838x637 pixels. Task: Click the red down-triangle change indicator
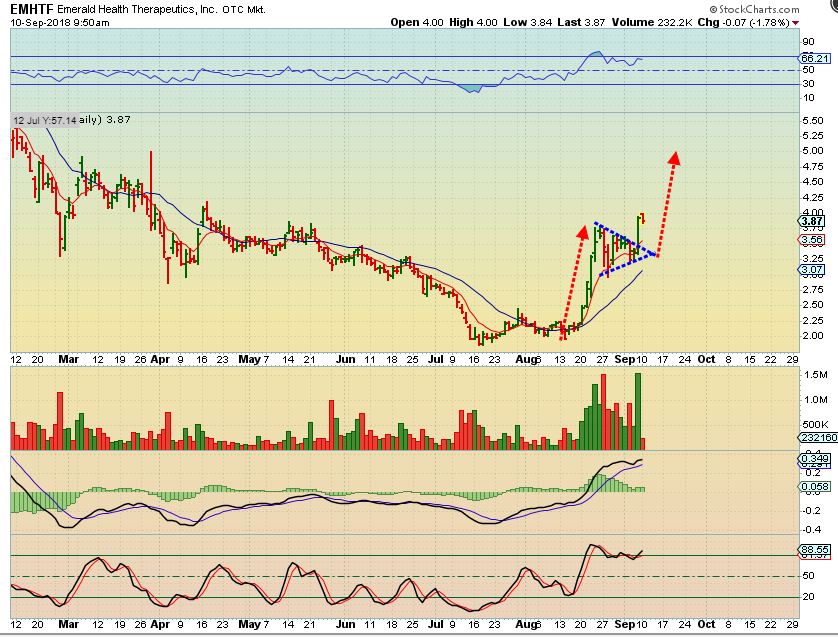796,23
